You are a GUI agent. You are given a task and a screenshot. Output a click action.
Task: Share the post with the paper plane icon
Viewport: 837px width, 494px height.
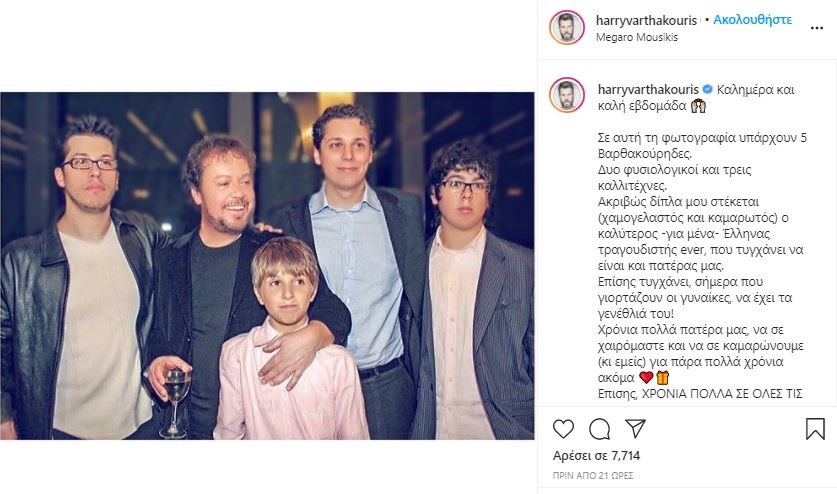click(x=635, y=429)
